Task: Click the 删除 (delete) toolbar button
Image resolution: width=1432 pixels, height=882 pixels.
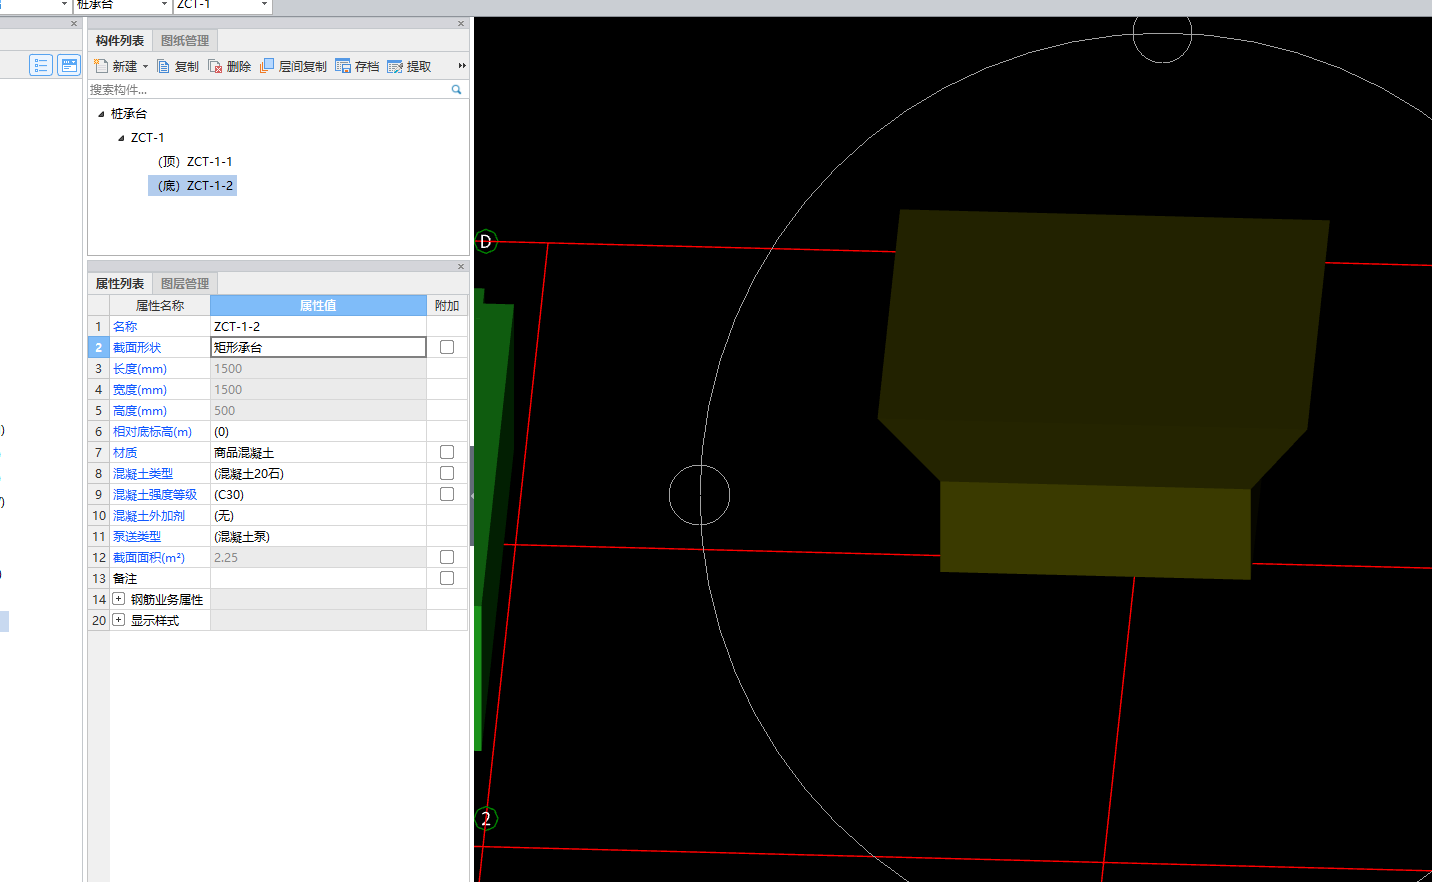Action: click(x=230, y=66)
